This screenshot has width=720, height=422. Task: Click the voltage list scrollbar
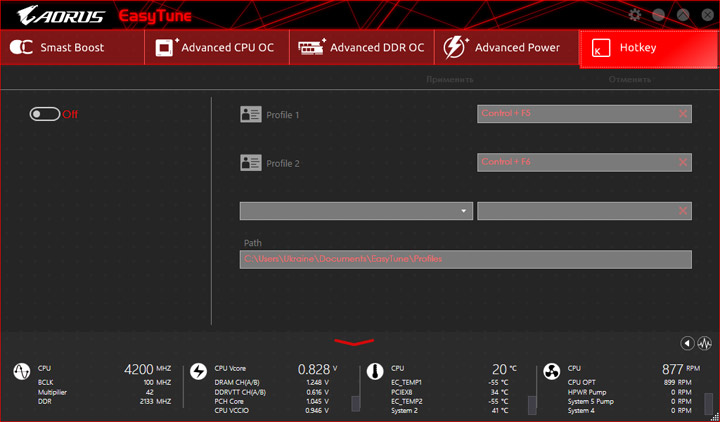(355, 403)
